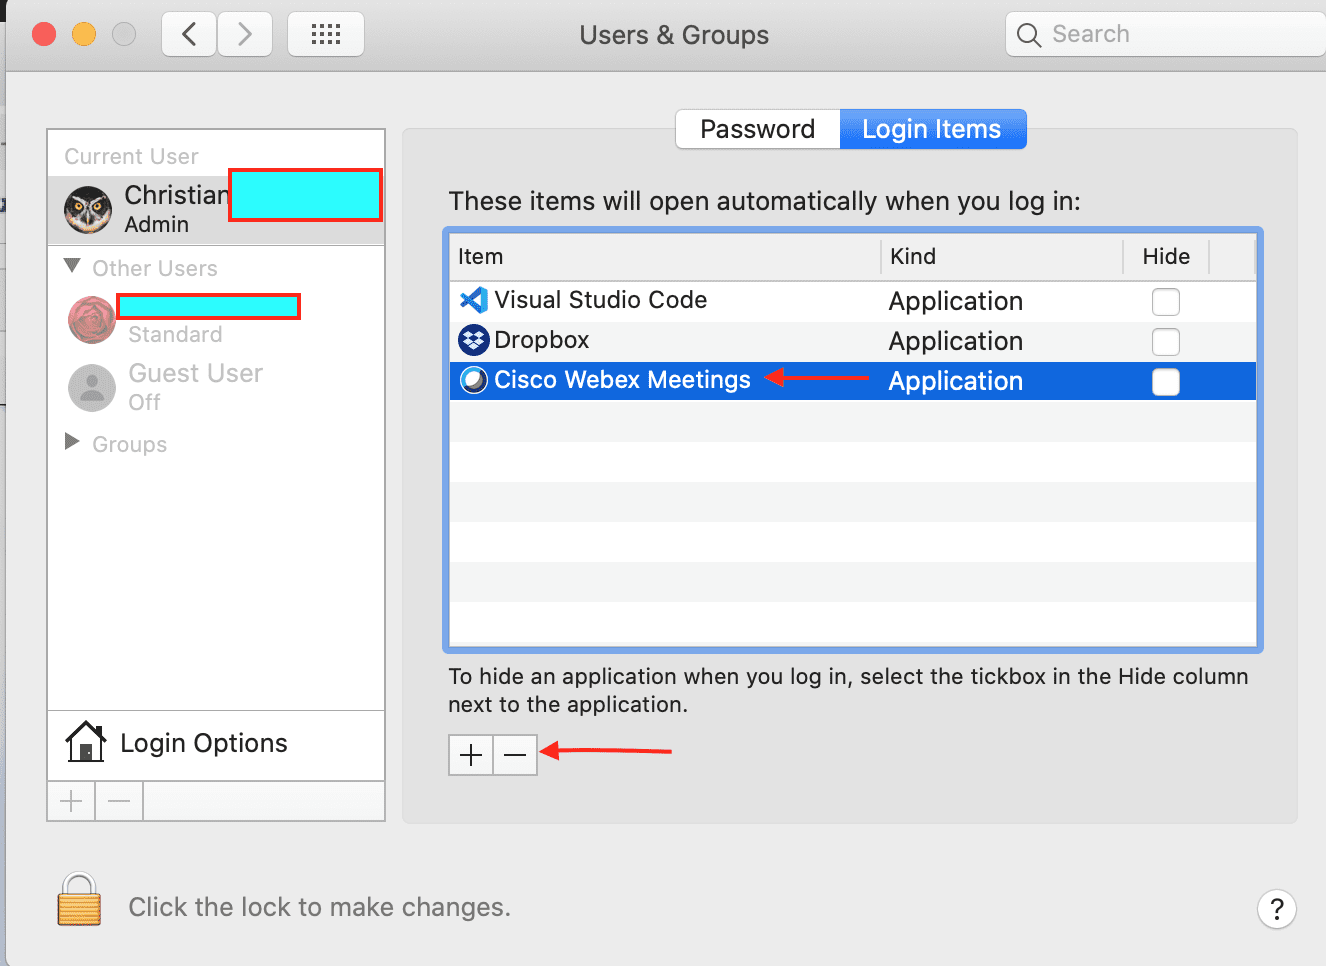1326x966 pixels.
Task: Open the help question mark button
Action: click(x=1276, y=909)
